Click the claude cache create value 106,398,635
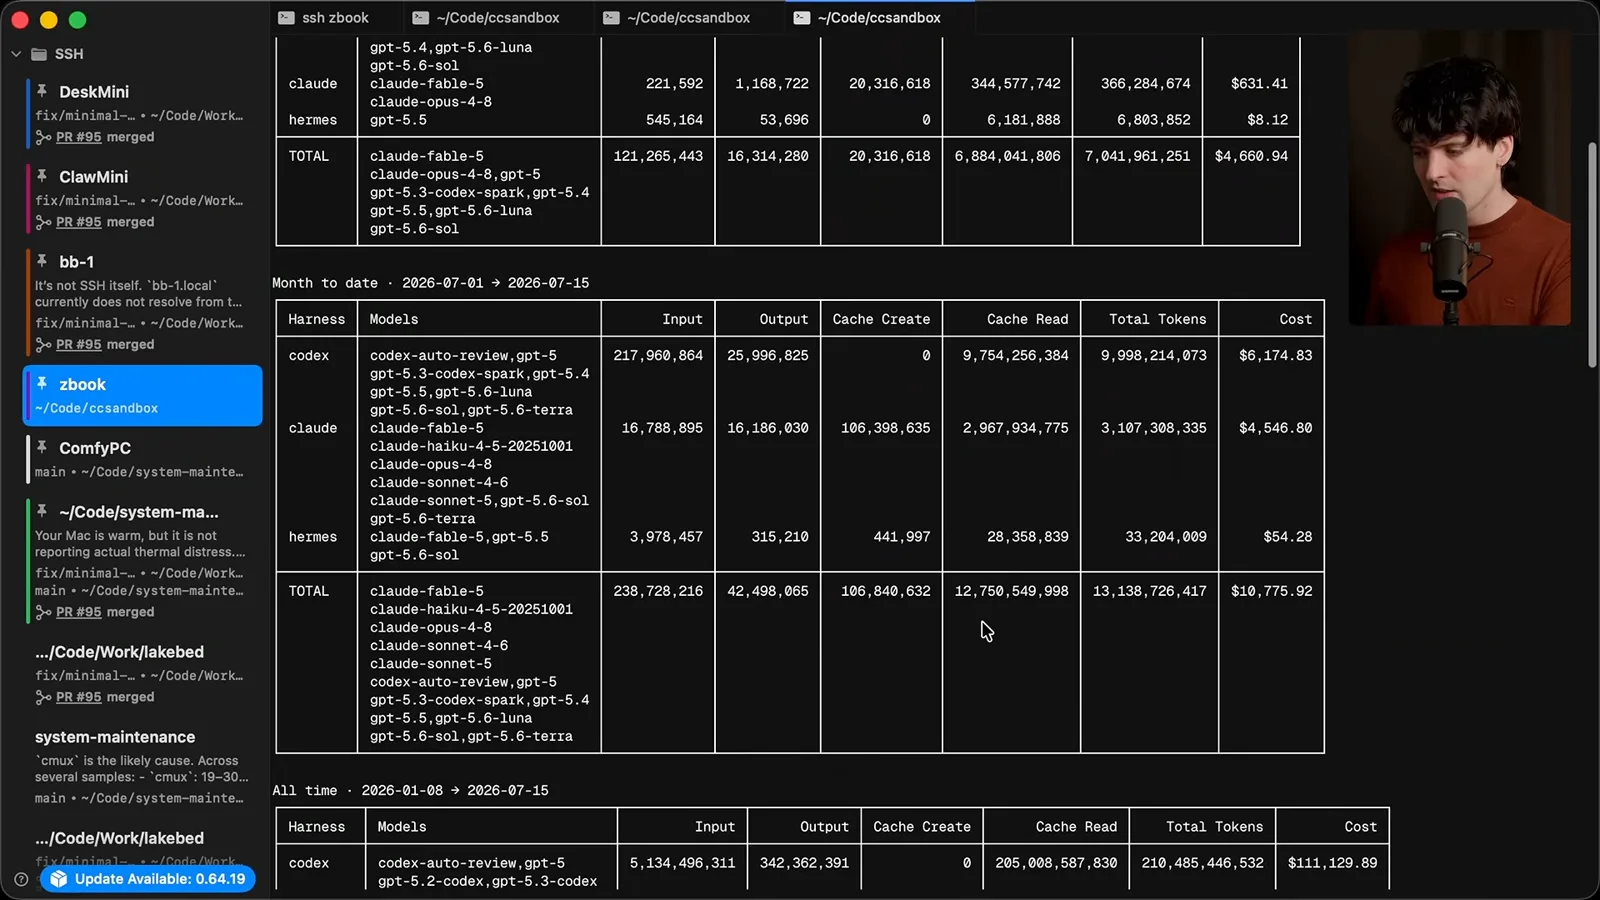The width and height of the screenshot is (1600, 900). [x=885, y=428]
